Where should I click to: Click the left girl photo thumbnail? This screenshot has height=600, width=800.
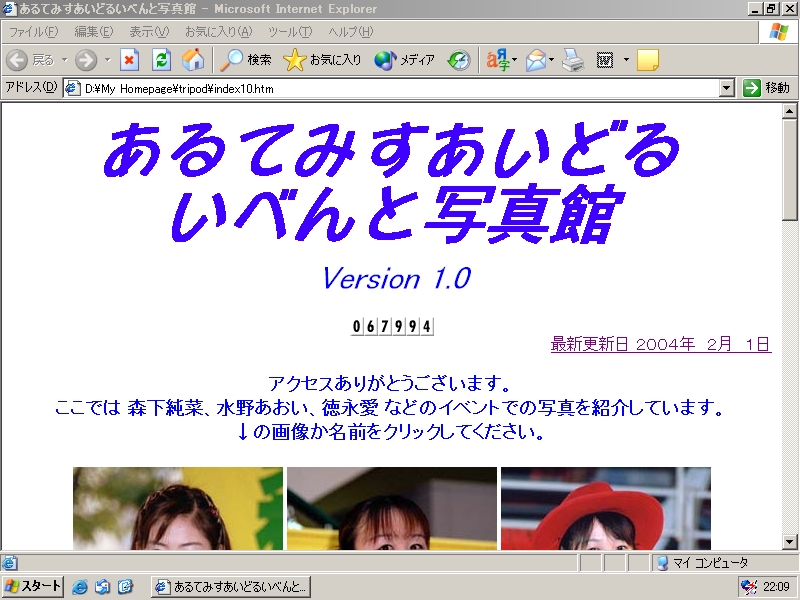pyautogui.click(x=178, y=509)
